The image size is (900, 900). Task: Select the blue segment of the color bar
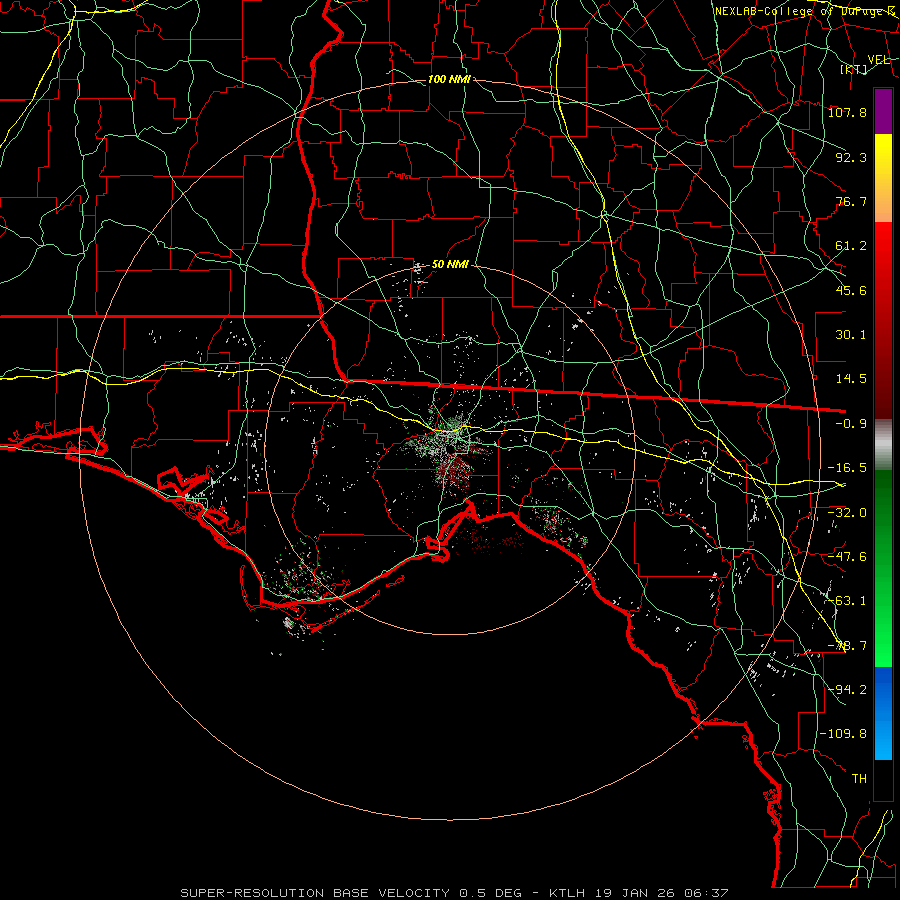coord(883,713)
